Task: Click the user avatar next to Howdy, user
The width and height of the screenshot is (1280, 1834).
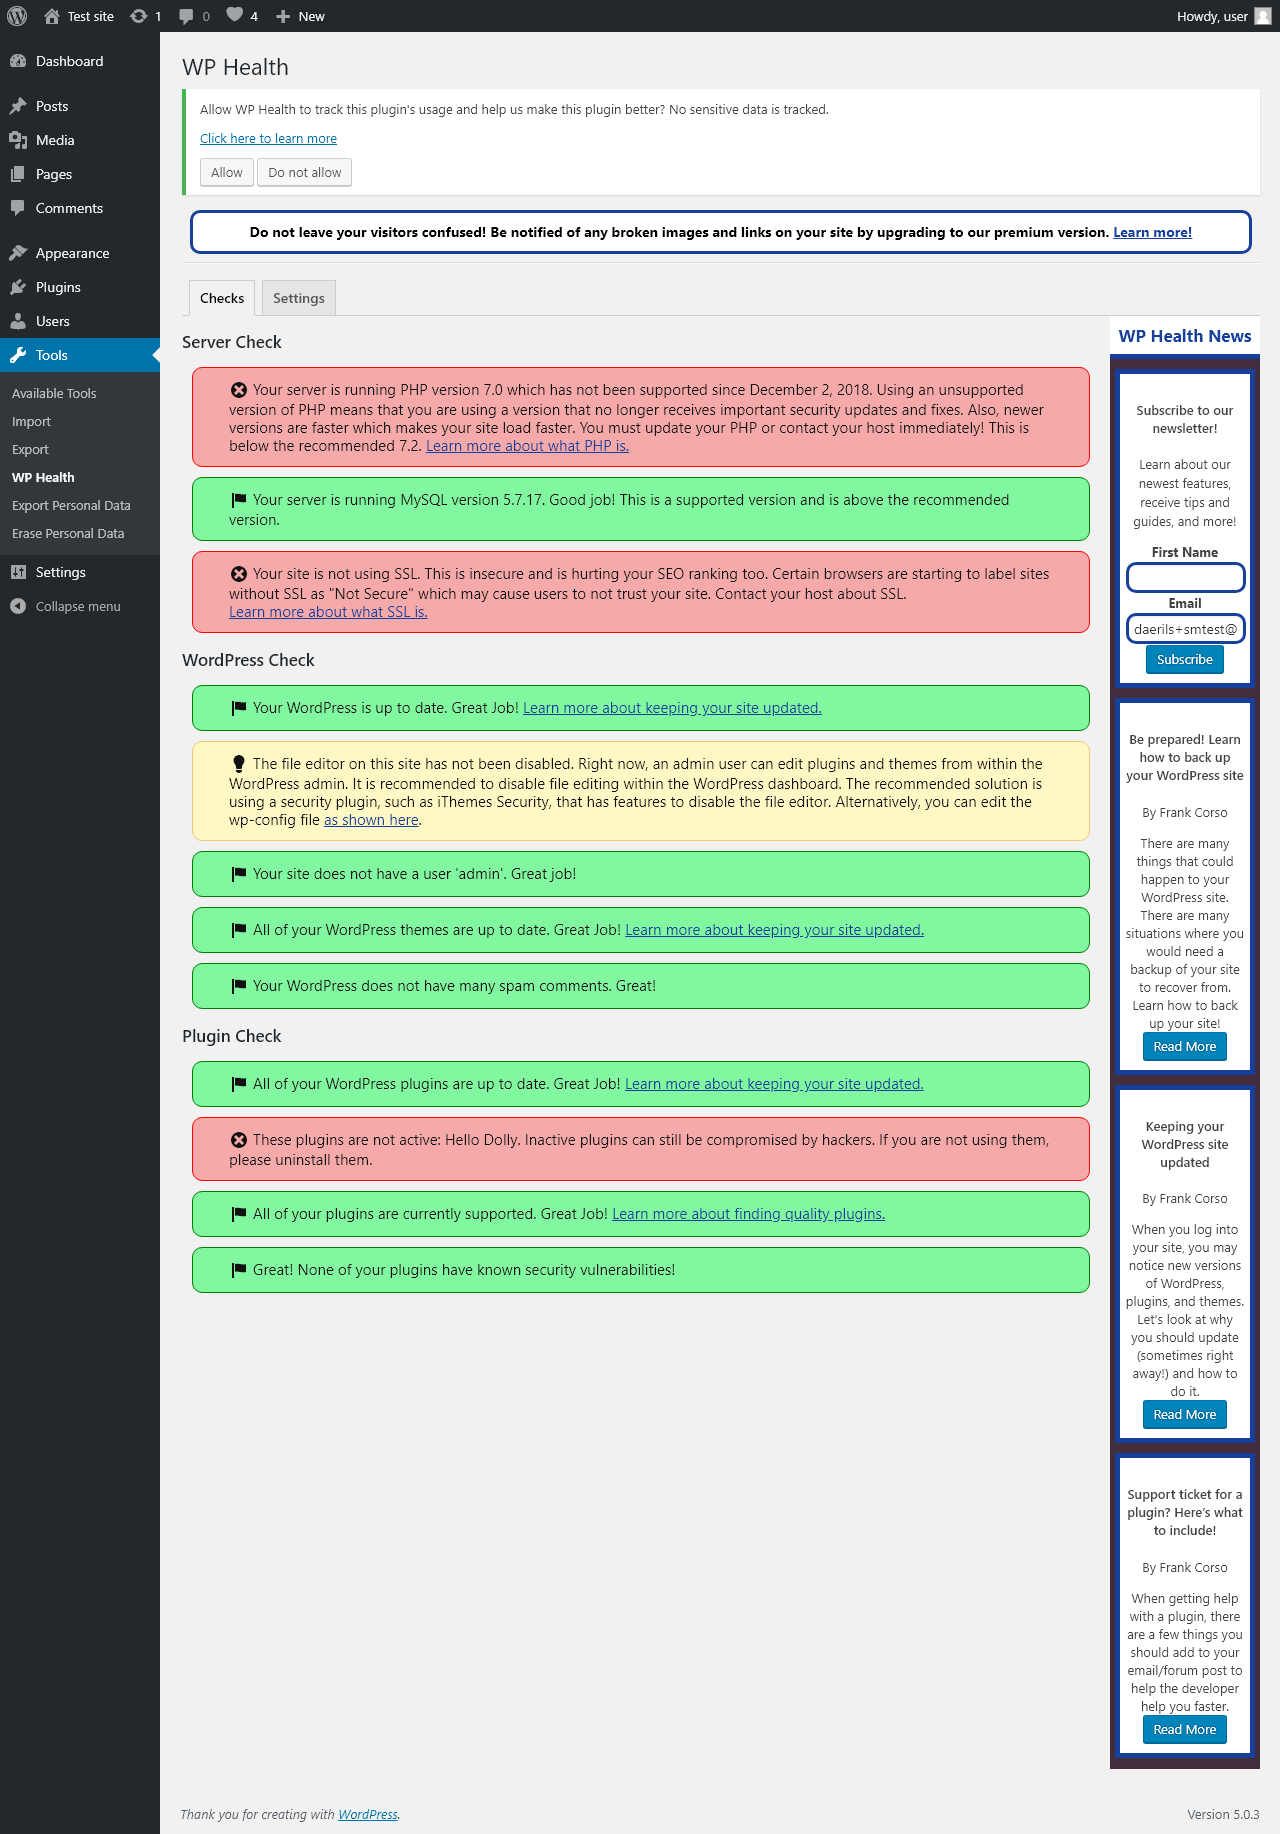Action: [x=1263, y=16]
